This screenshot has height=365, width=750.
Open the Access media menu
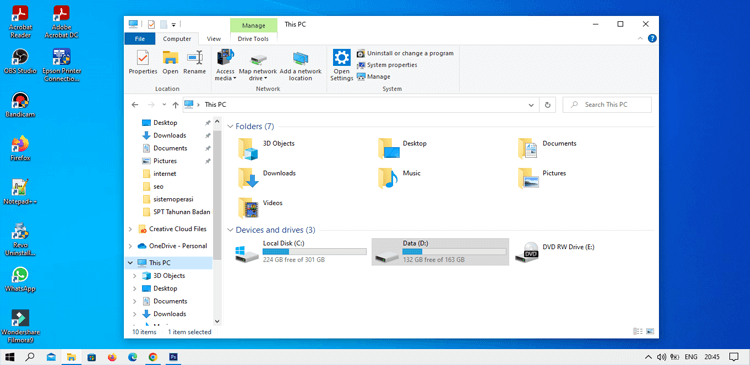[x=225, y=65]
